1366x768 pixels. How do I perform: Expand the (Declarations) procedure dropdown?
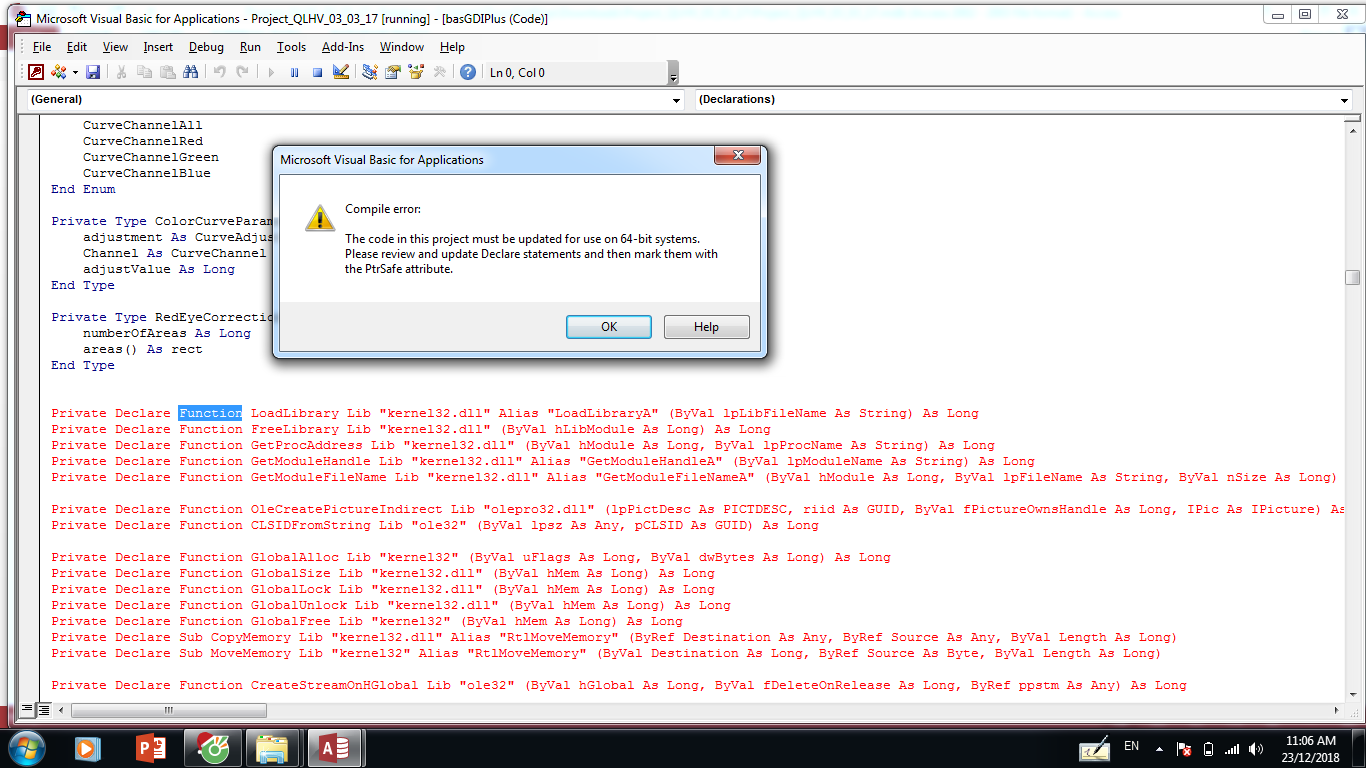[1344, 100]
